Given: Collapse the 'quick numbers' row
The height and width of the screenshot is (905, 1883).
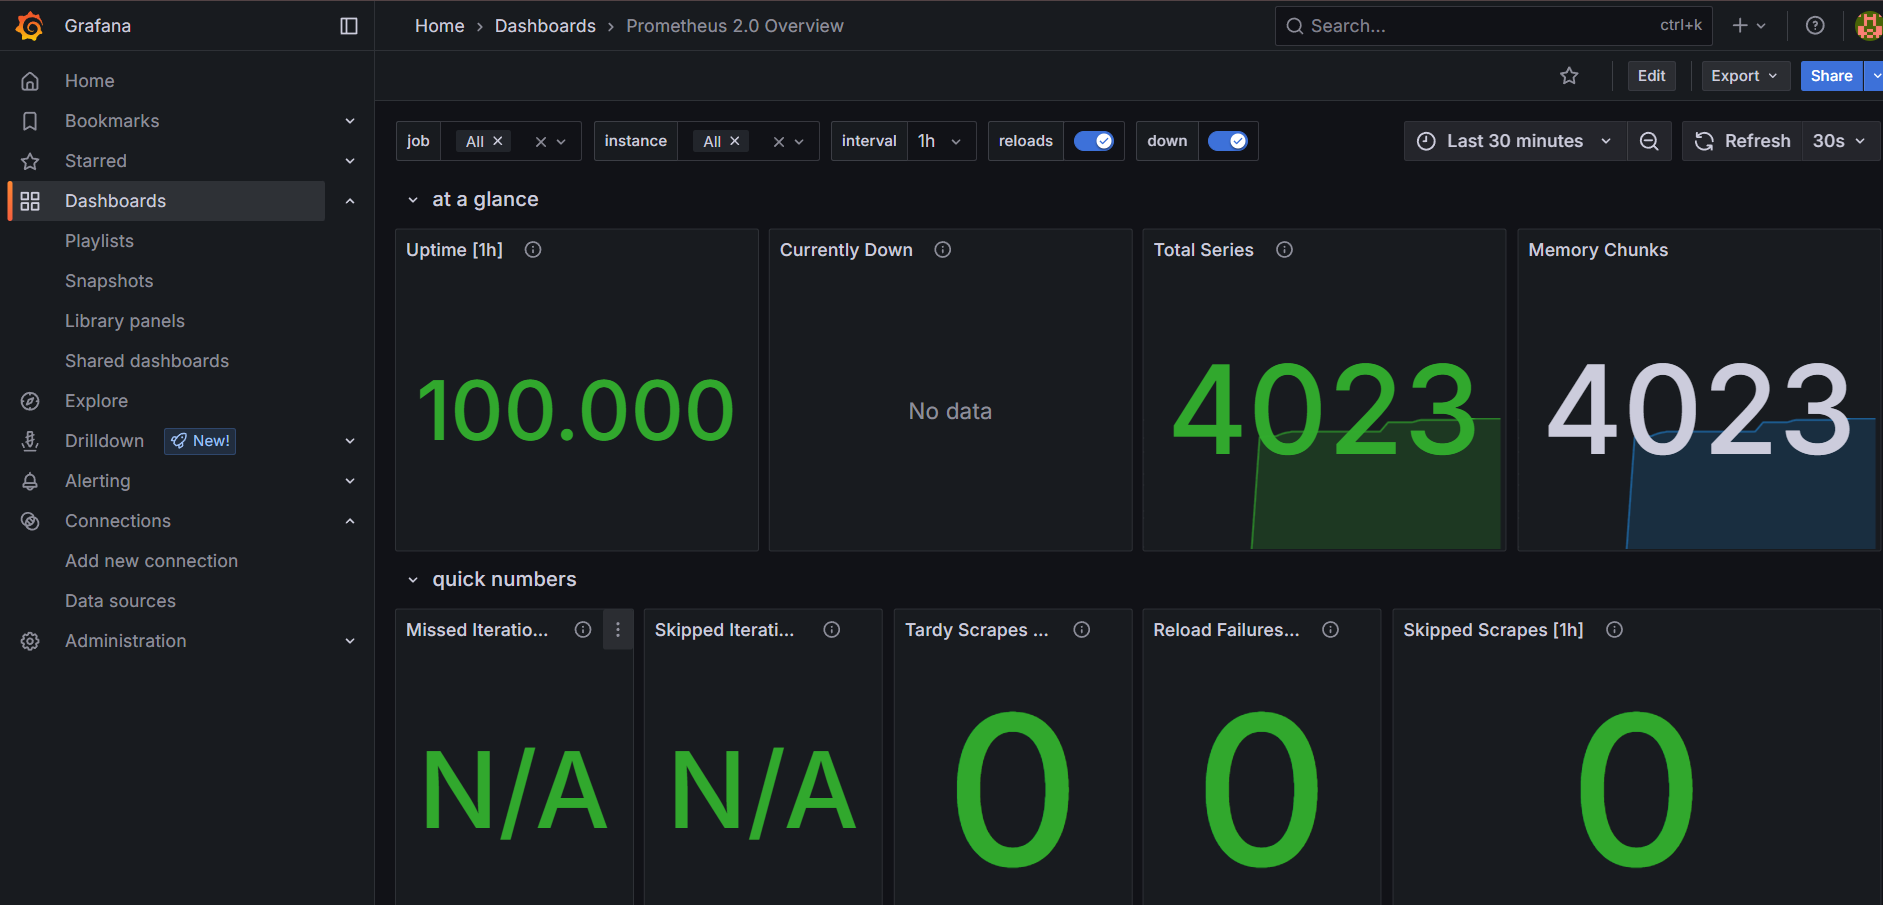Looking at the screenshot, I should [x=413, y=580].
